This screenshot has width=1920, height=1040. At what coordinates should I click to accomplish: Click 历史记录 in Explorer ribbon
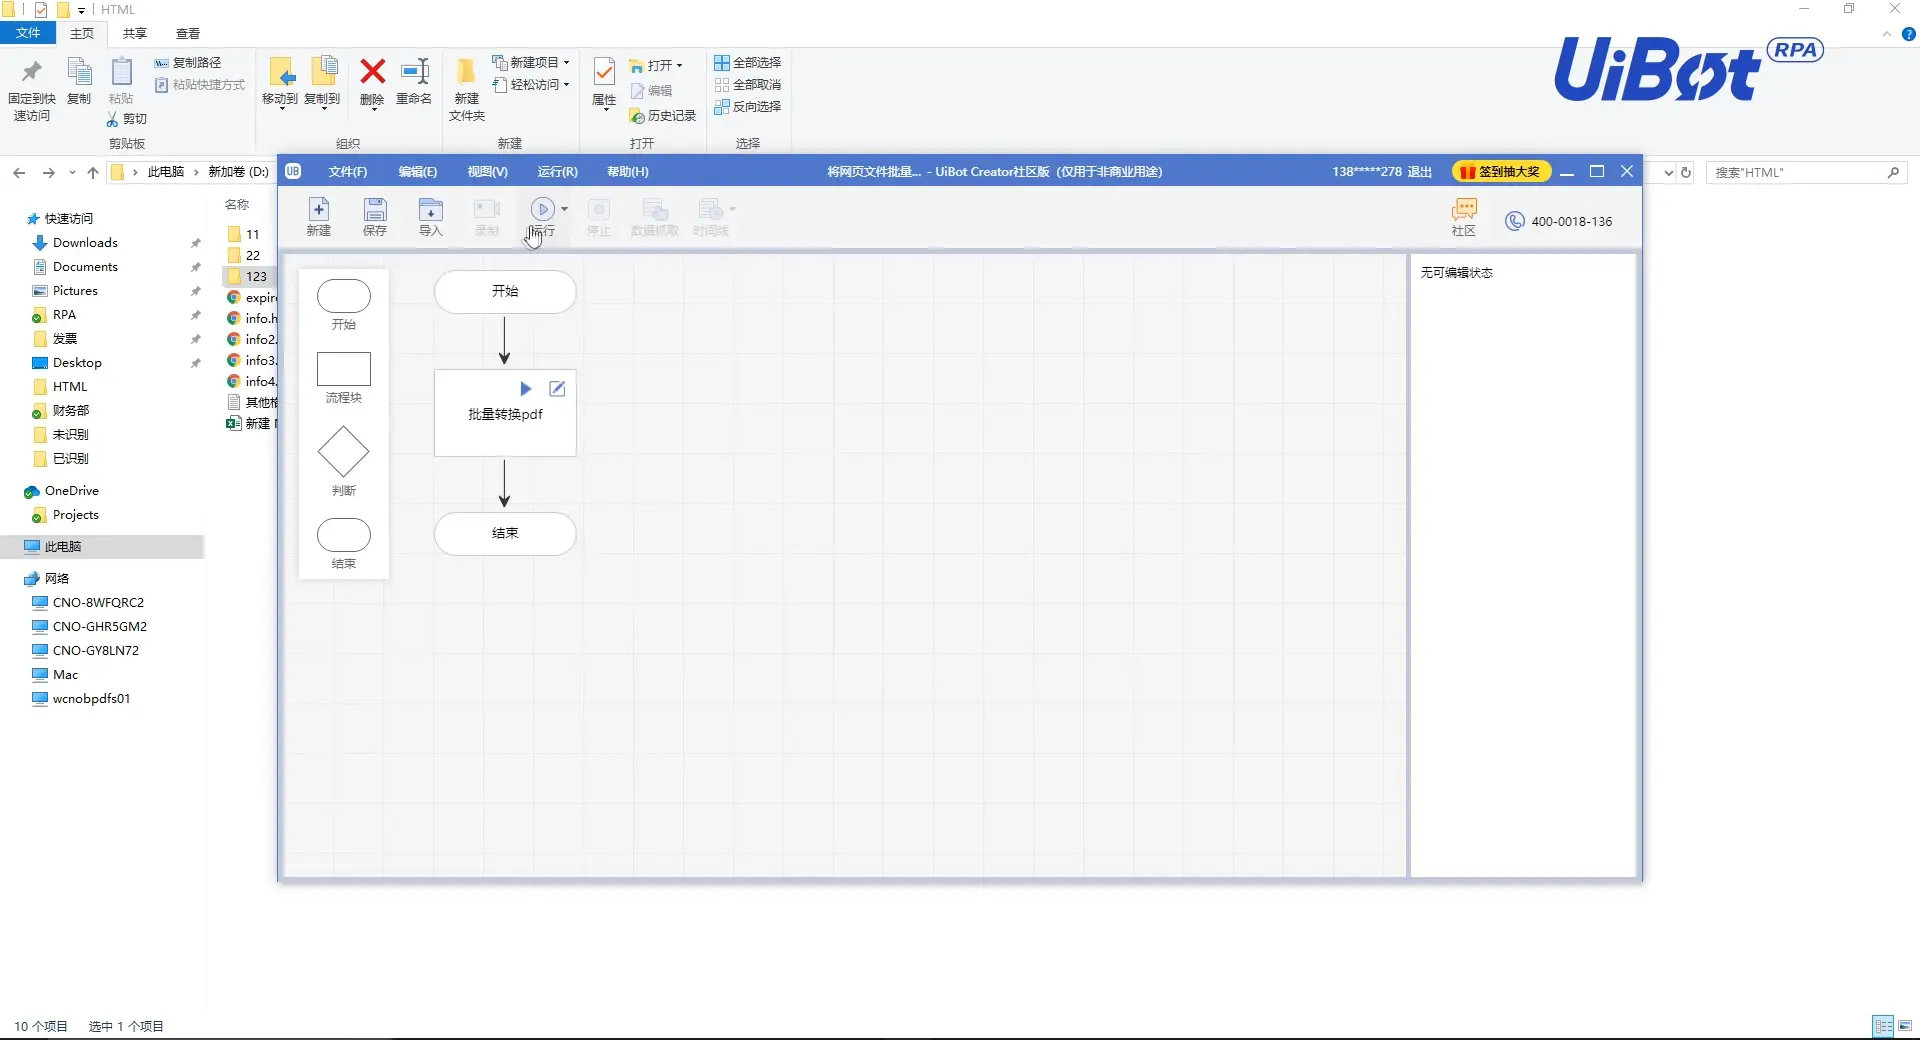pos(662,116)
